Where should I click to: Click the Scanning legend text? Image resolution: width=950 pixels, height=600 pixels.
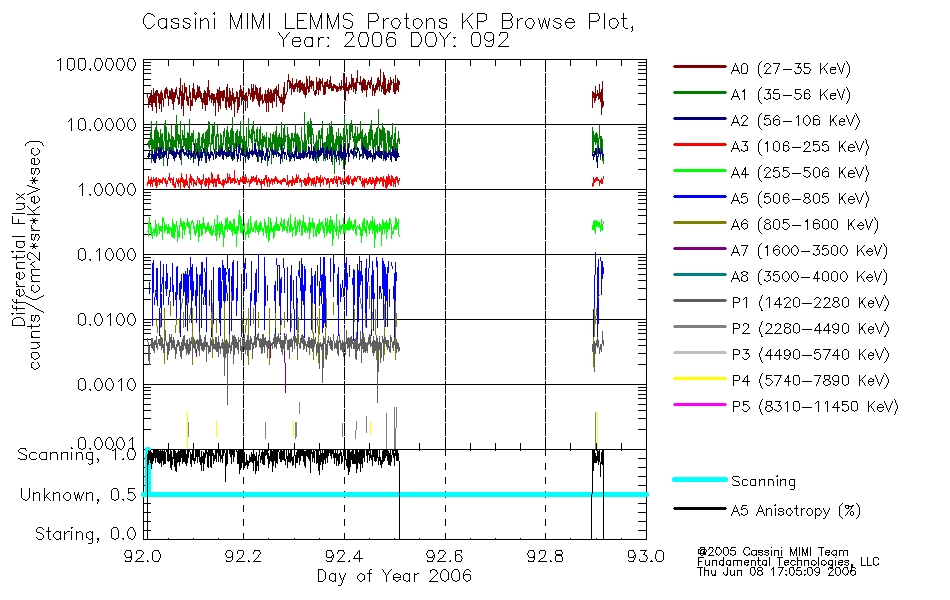coord(763,482)
